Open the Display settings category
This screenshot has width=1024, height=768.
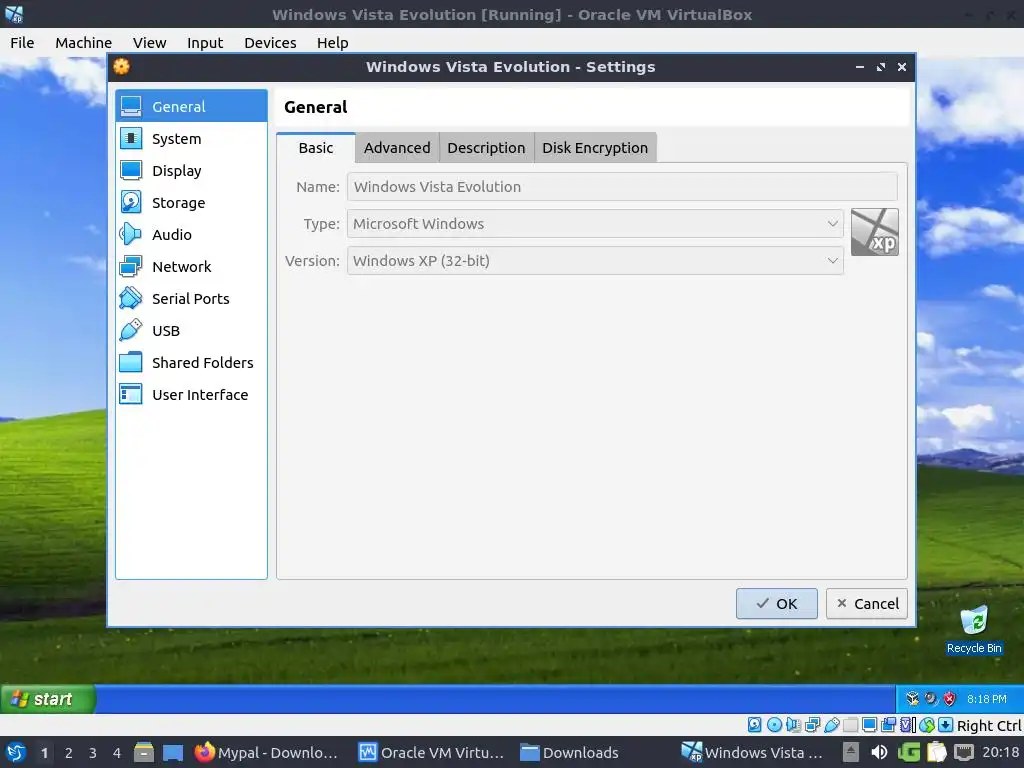click(x=191, y=170)
